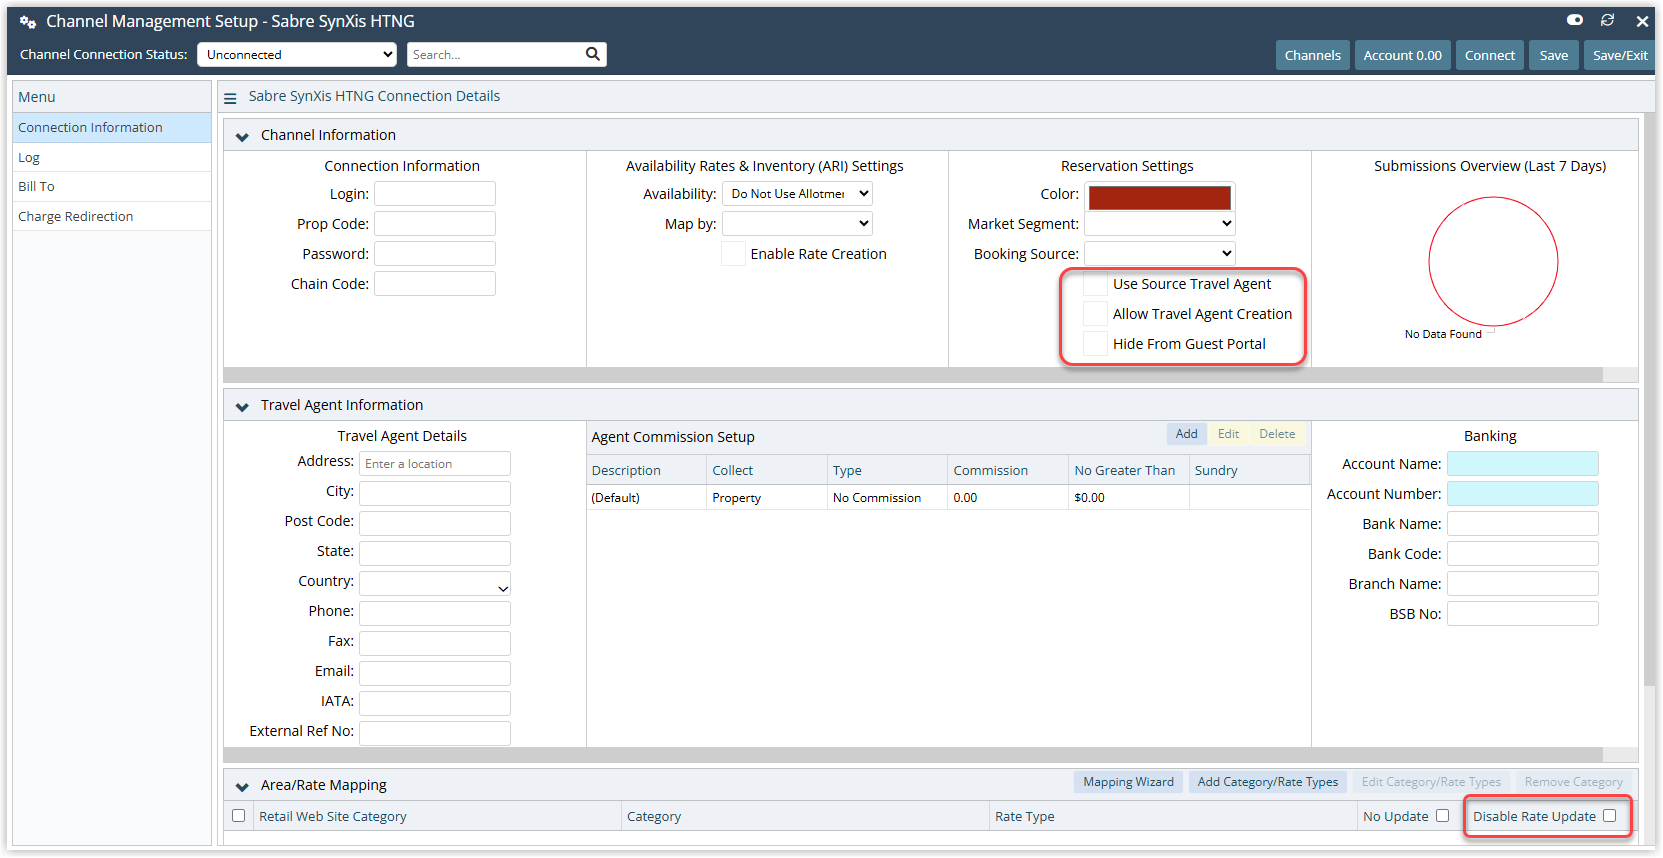Close the Channel Management Setup window
The width and height of the screenshot is (1663, 858).
pos(1642,21)
